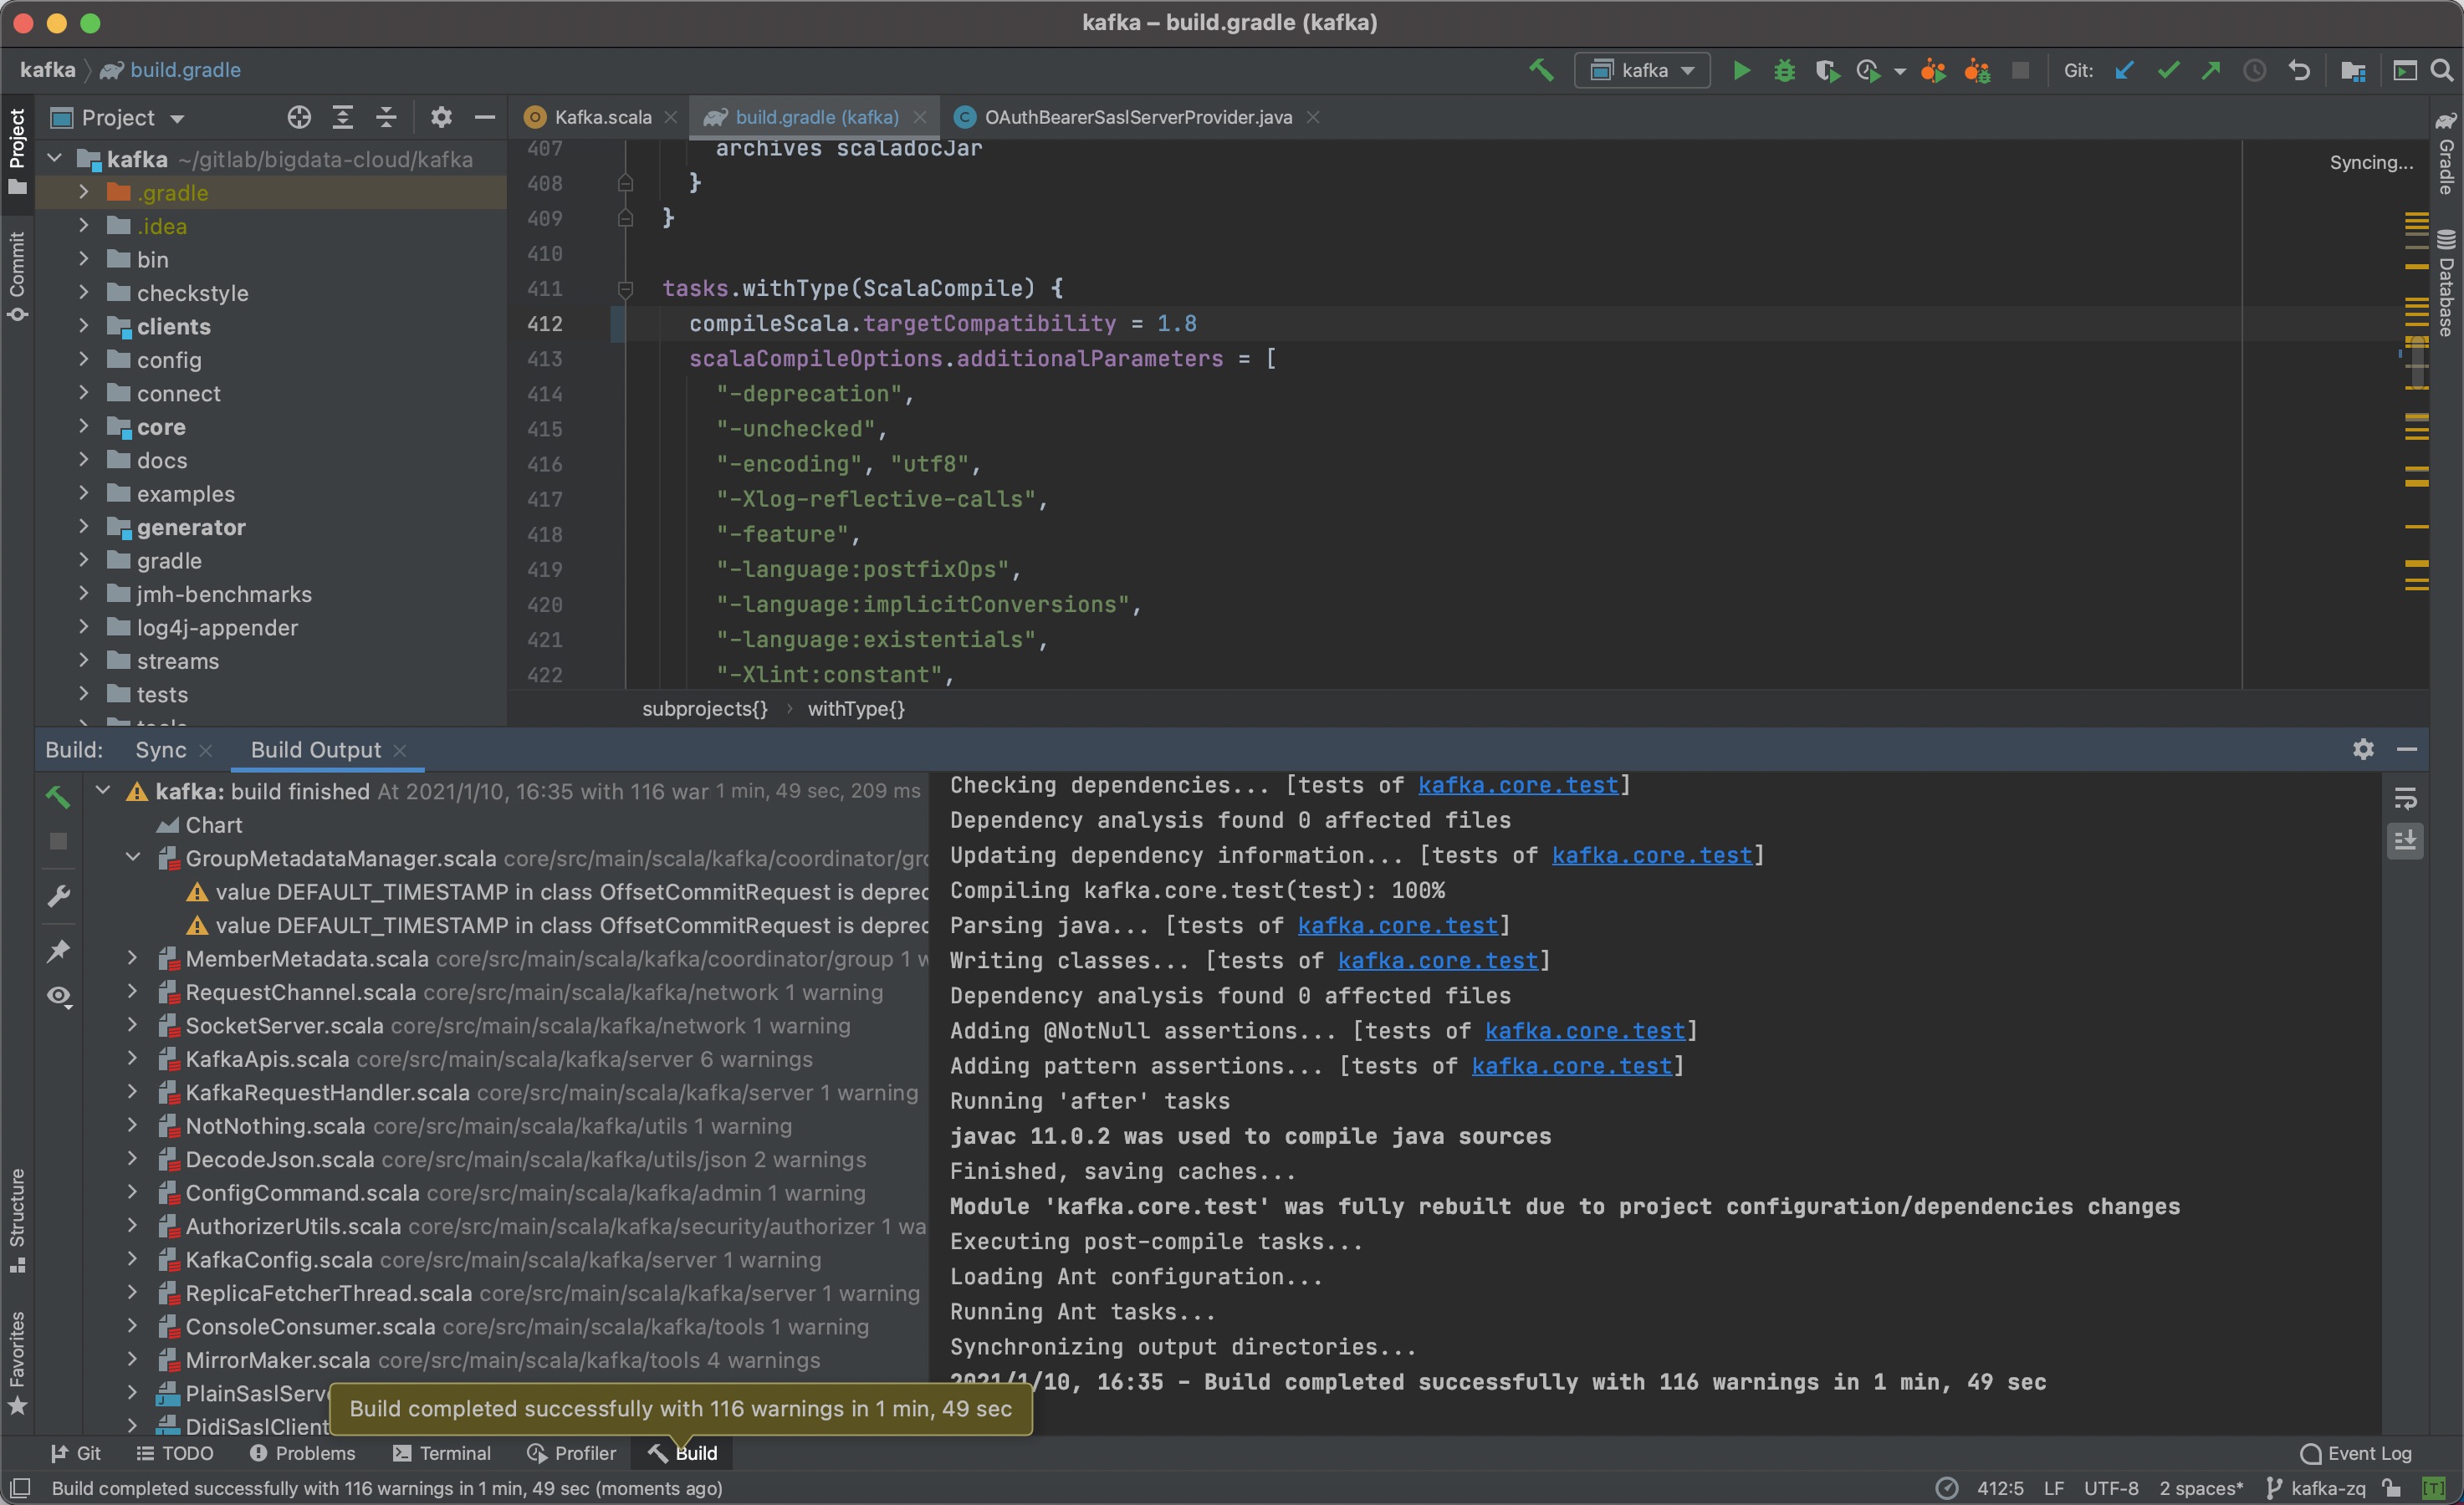
Task: Open Search Everywhere with the magnifier
Action: pyautogui.click(x=2443, y=70)
